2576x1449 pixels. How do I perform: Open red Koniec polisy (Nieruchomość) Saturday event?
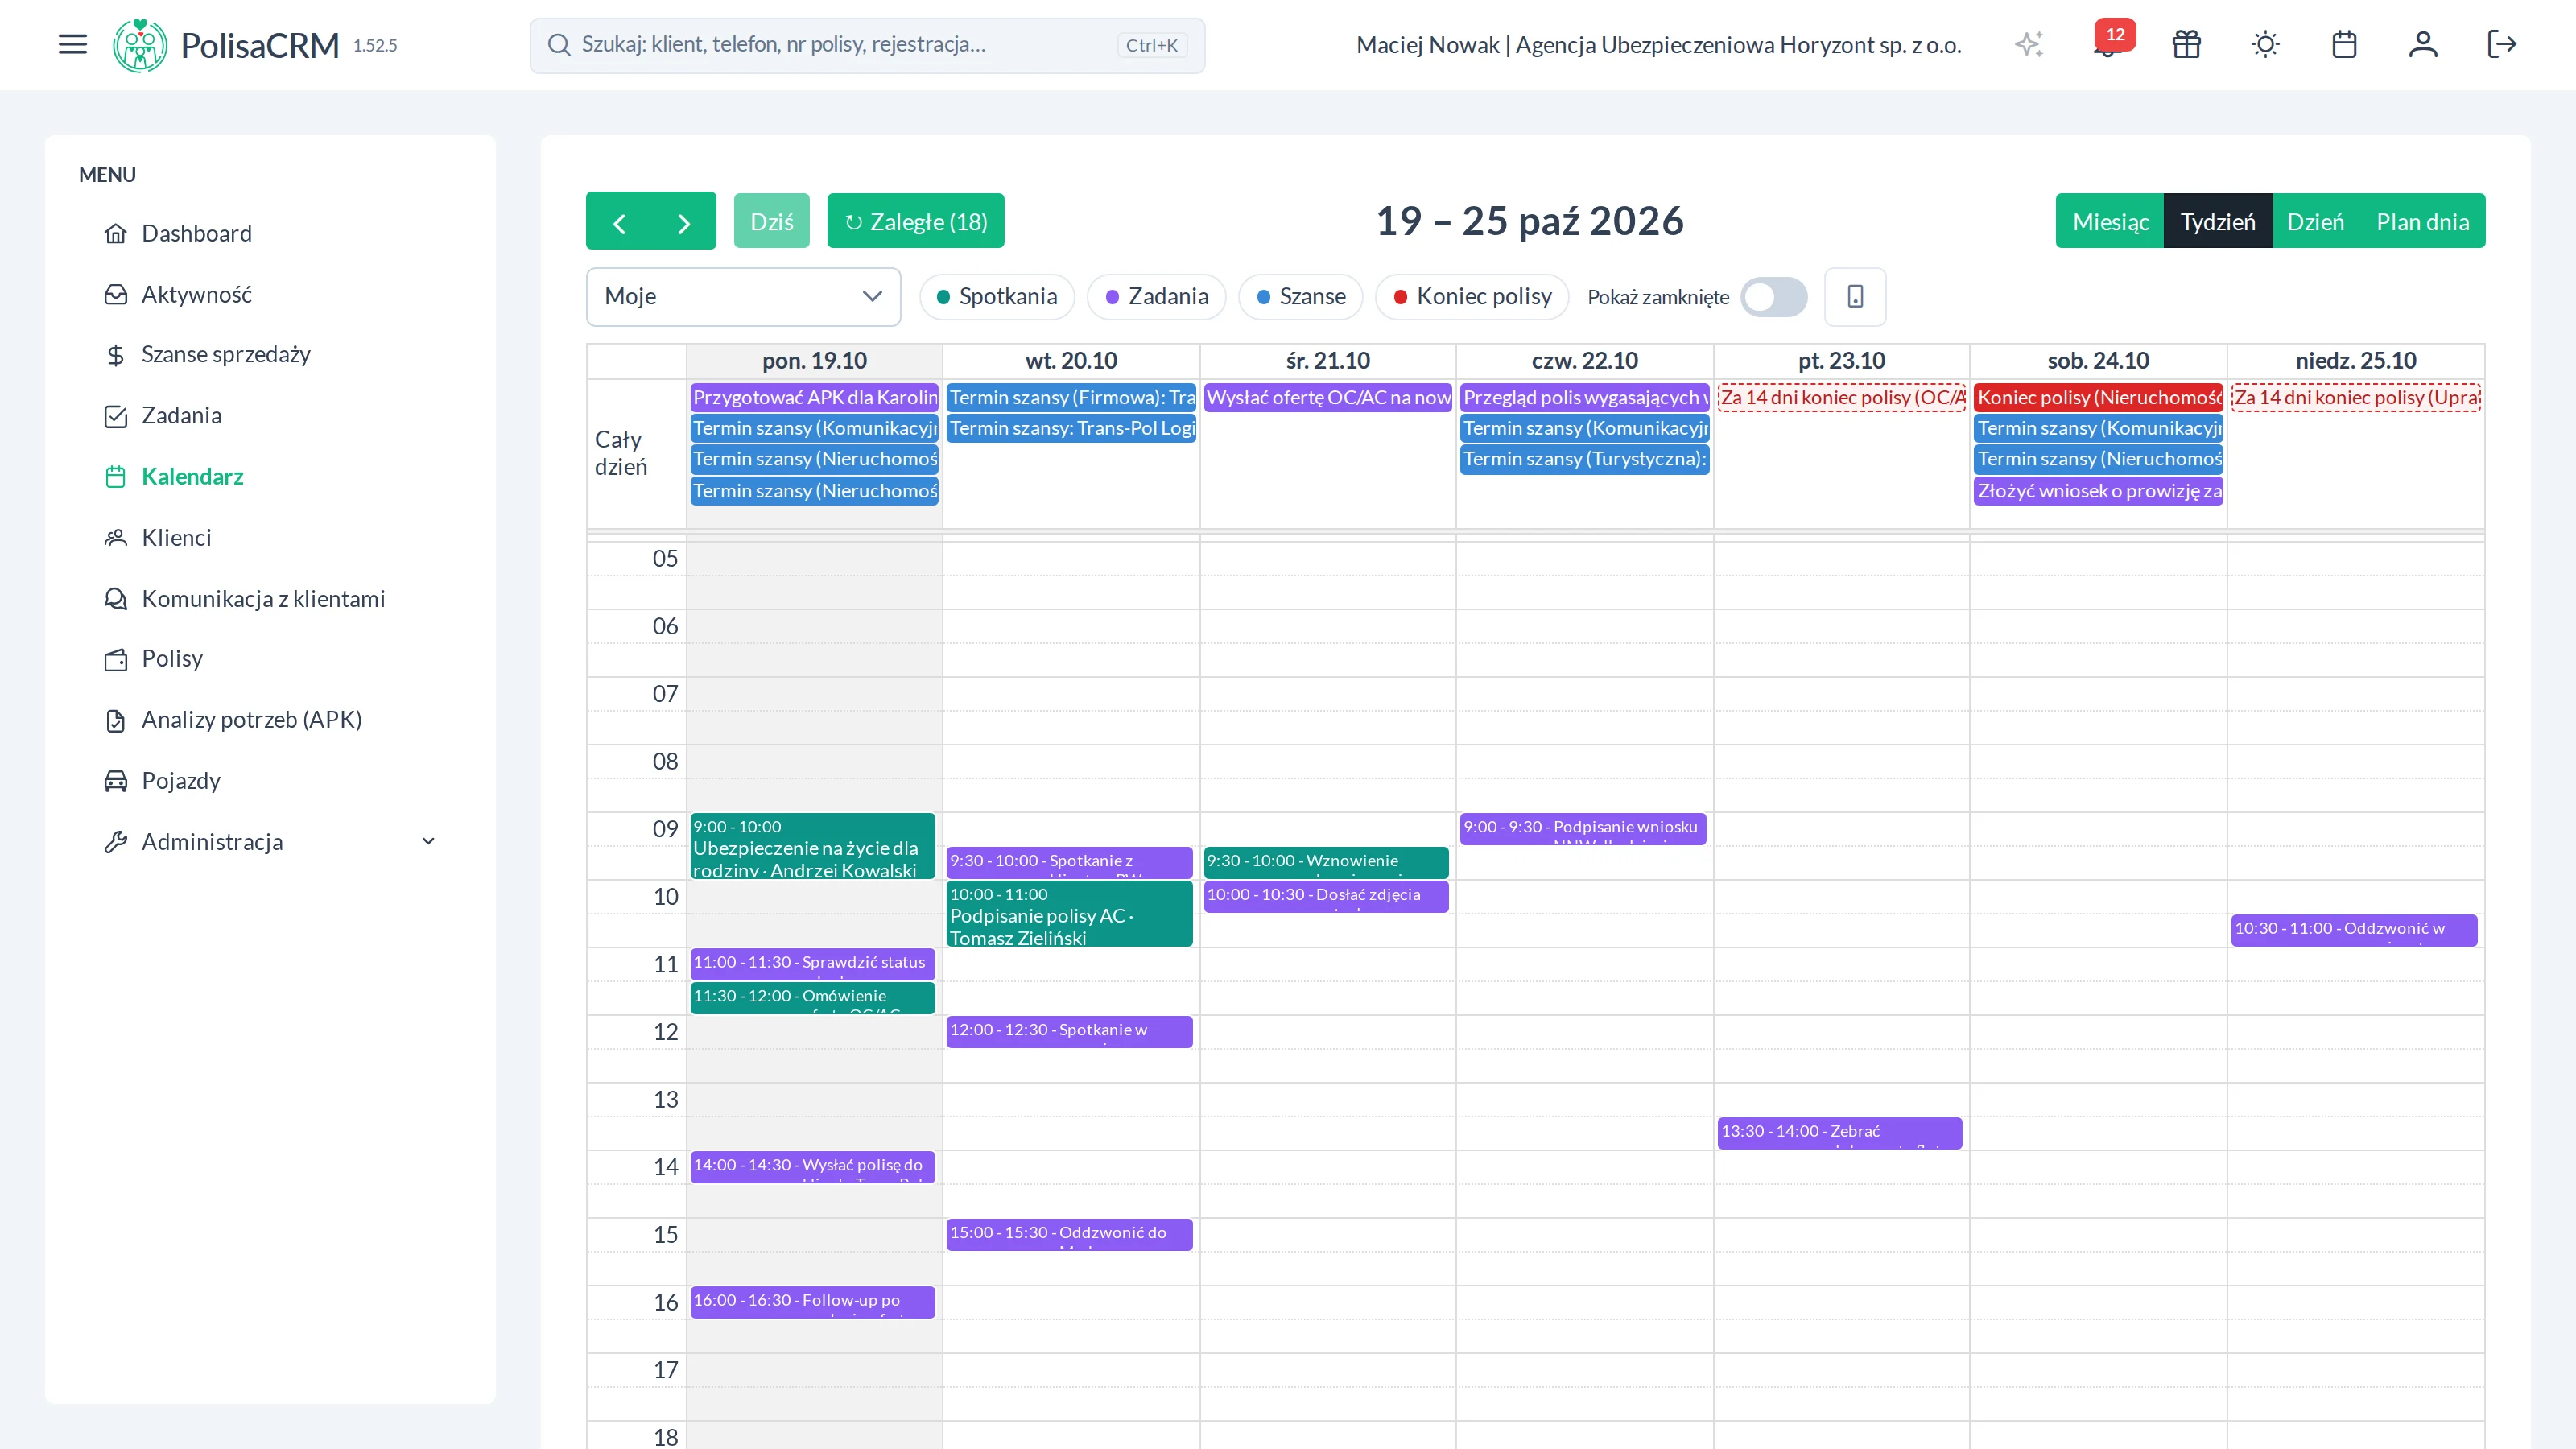[x=2098, y=397]
